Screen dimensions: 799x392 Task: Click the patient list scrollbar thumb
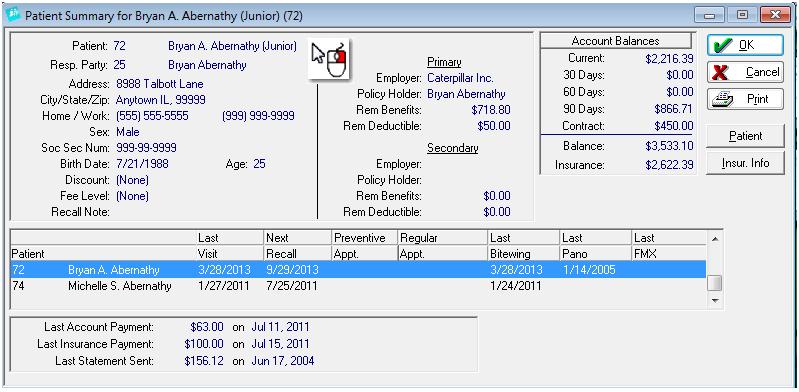[x=714, y=283]
